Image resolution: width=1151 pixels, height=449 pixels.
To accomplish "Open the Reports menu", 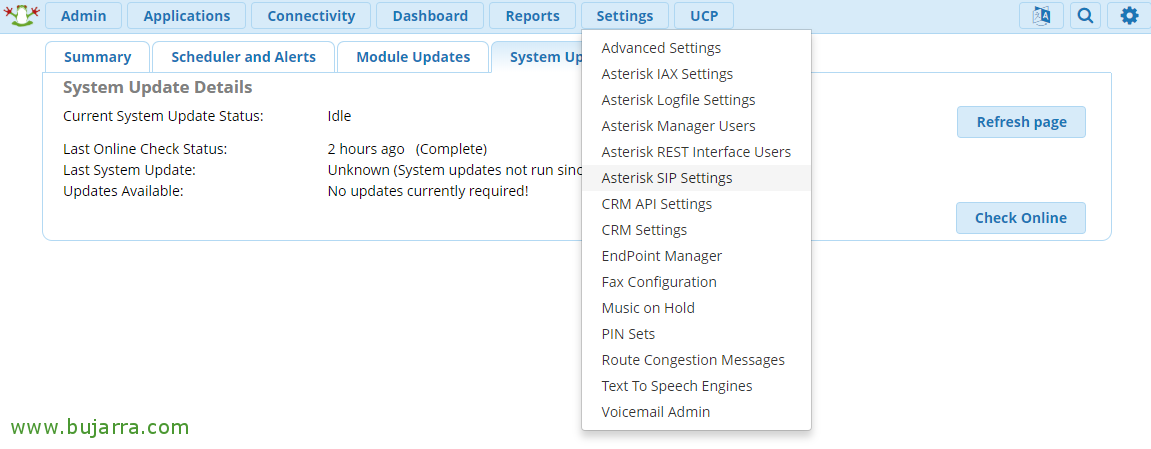I will (532, 15).
